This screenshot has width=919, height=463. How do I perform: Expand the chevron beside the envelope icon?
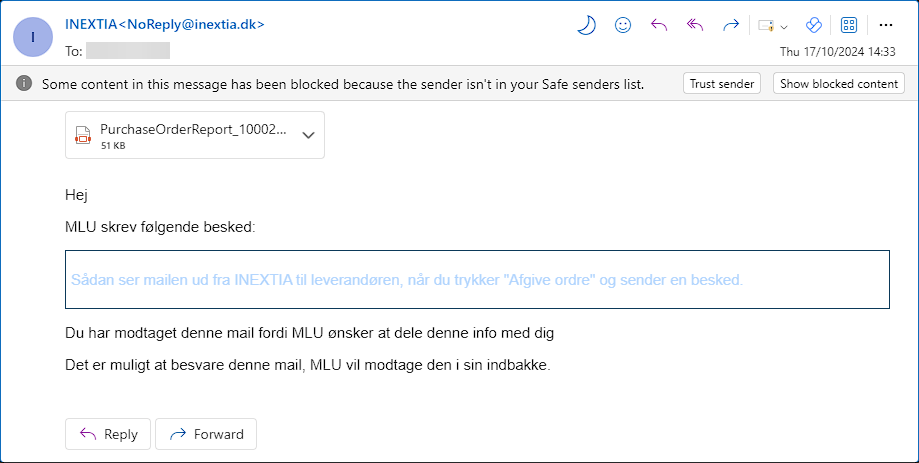point(784,27)
